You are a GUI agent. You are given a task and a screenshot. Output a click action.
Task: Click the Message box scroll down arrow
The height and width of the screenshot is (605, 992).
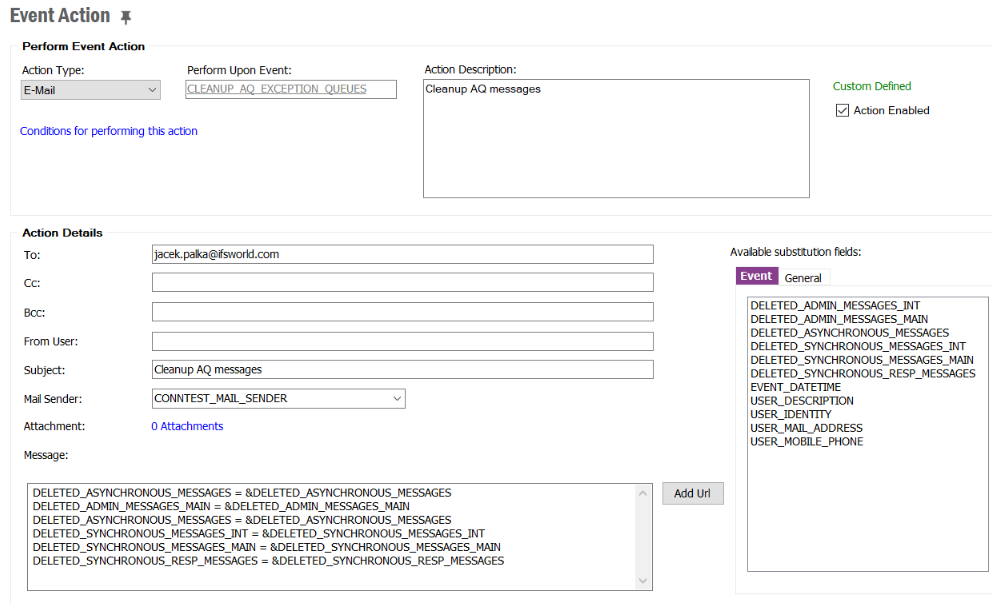click(x=644, y=581)
